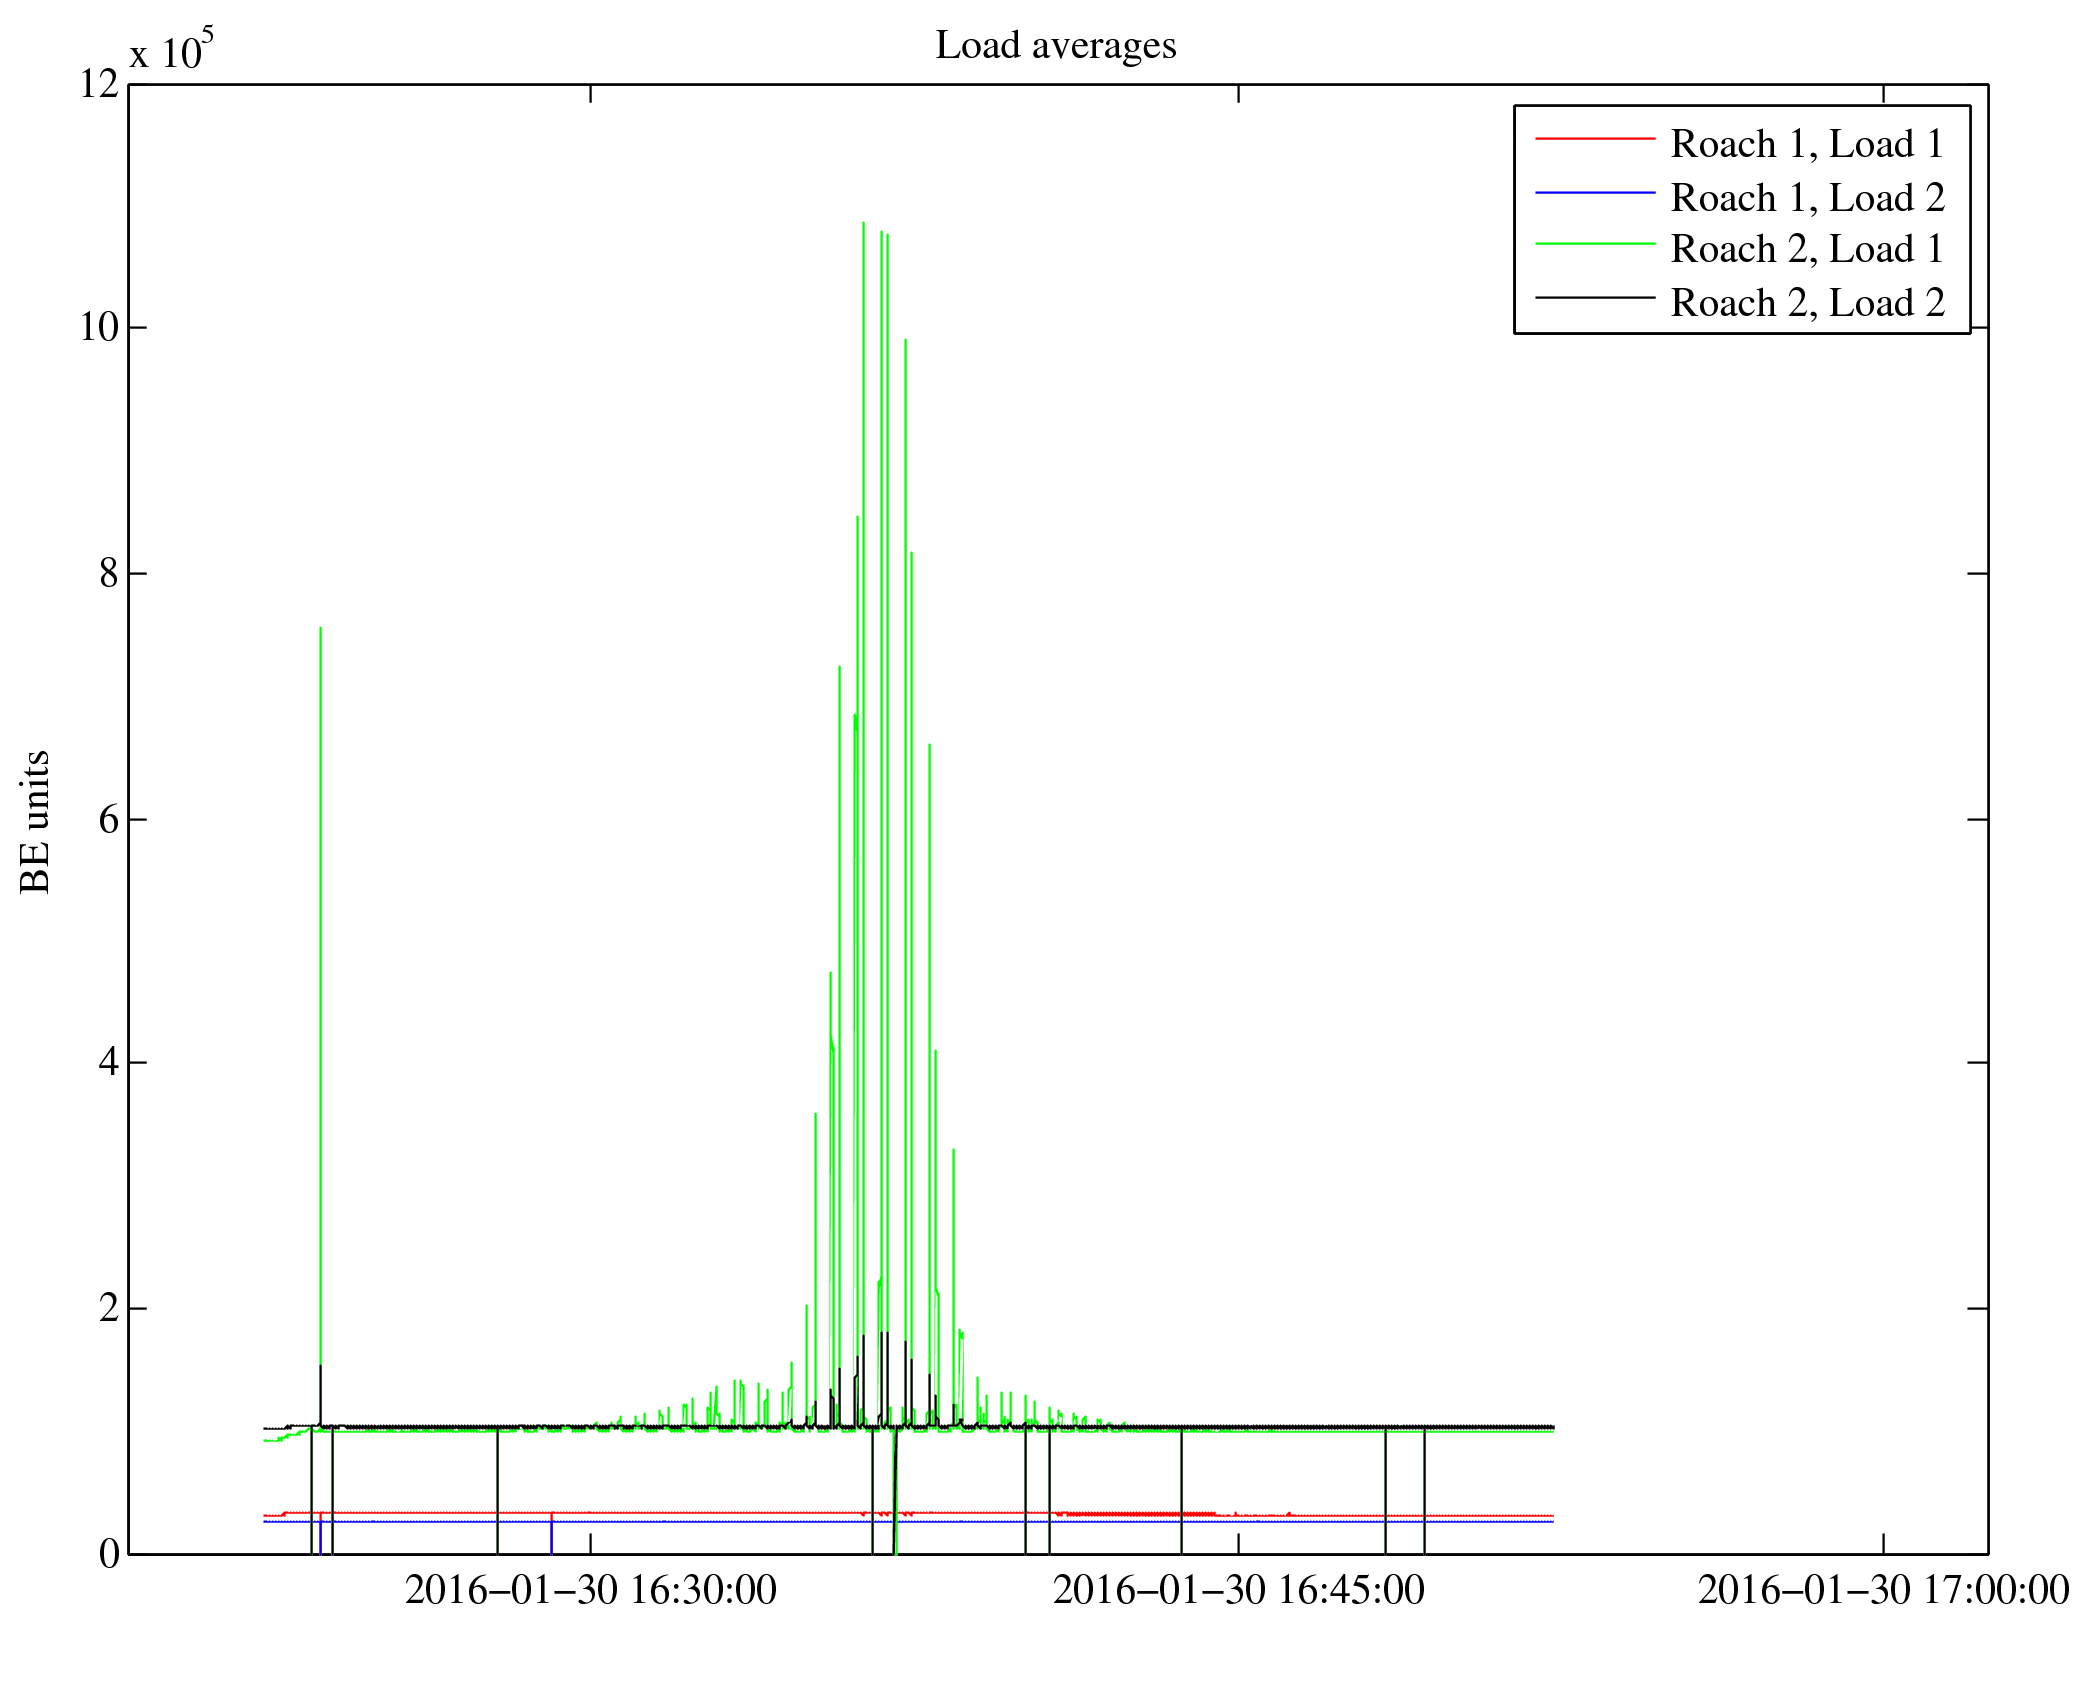Click the y-axis tick label 12
Image resolution: width=2088 pixels, height=1683 pixels.
(x=99, y=84)
